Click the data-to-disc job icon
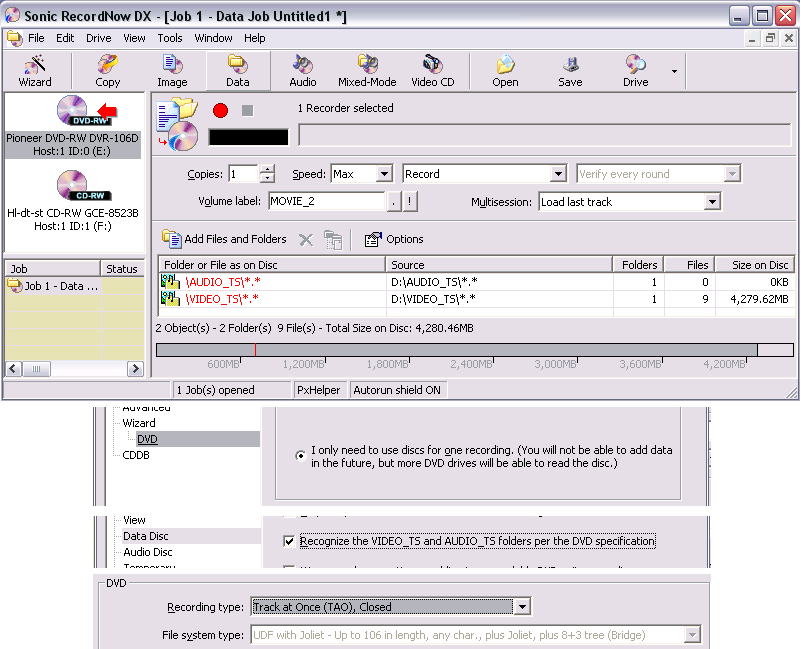The image size is (801, 649). (177, 125)
